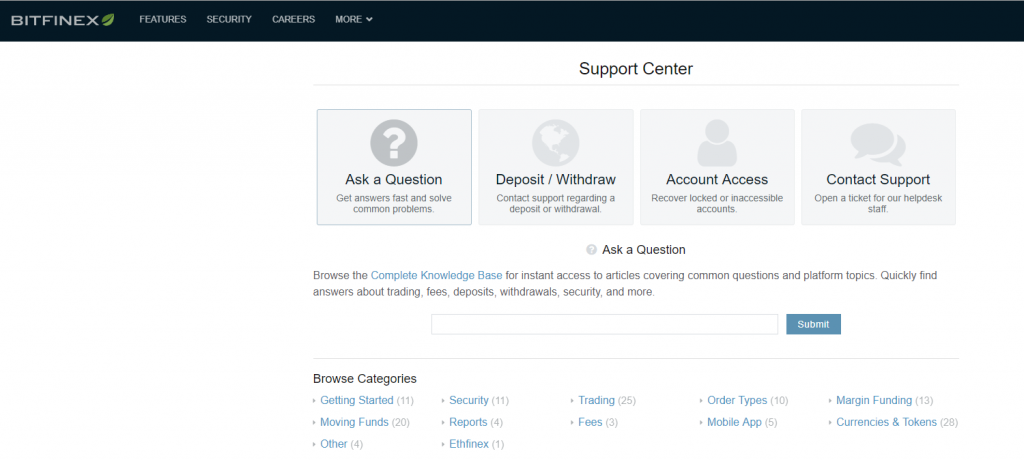
Task: Click the arrow bullet before Getting Started
Action: pyautogui.click(x=314, y=401)
